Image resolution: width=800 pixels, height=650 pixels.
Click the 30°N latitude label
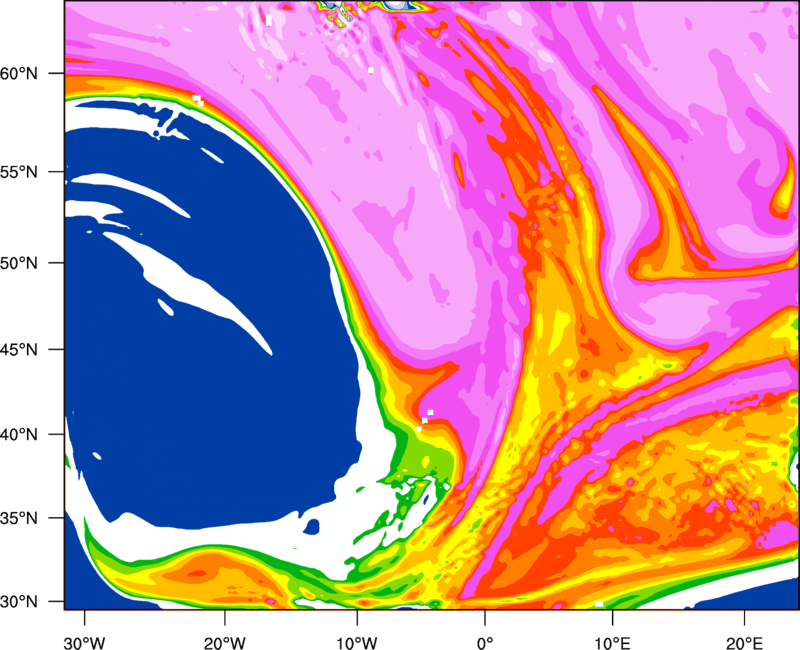coord(19,602)
